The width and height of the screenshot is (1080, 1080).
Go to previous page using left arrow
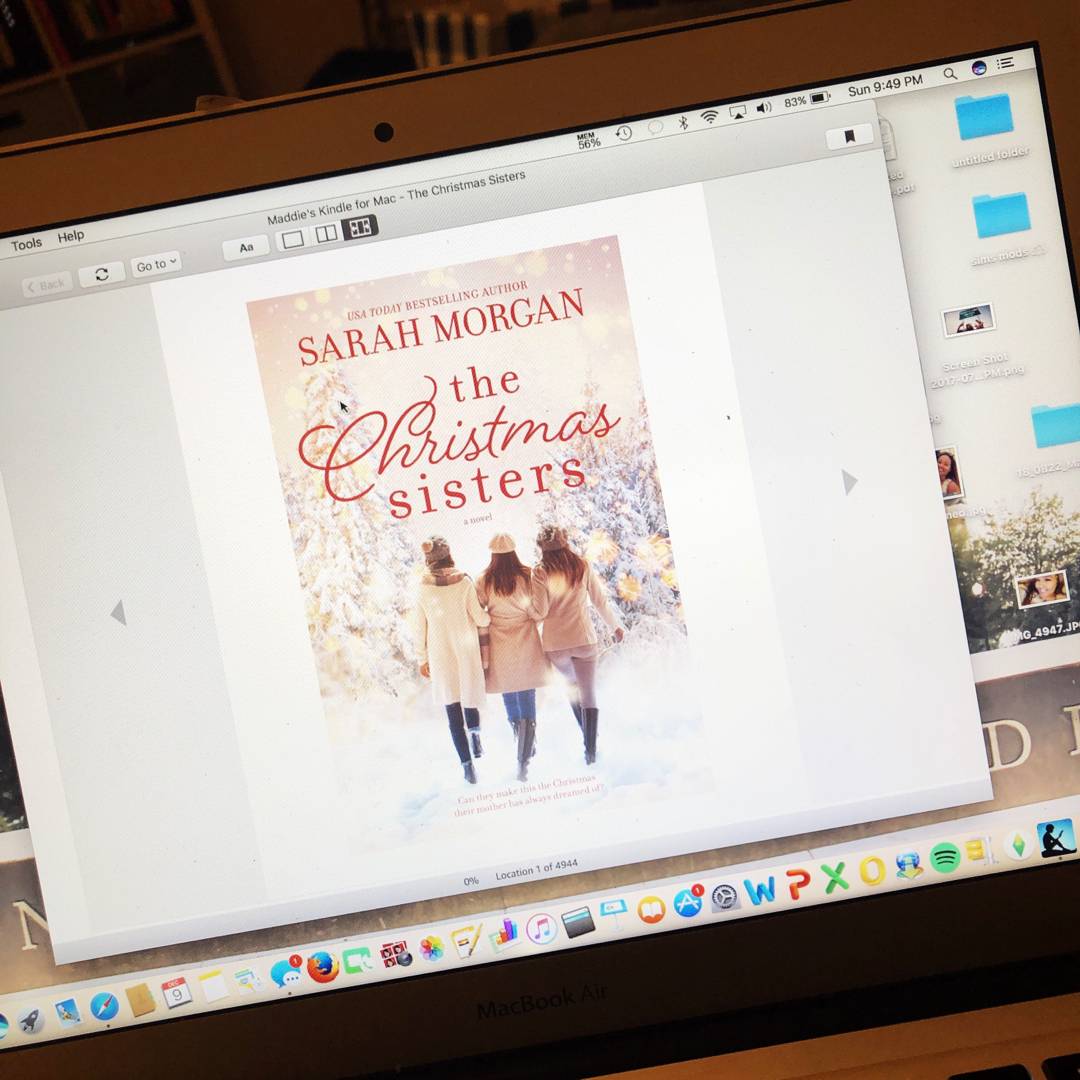(x=118, y=612)
